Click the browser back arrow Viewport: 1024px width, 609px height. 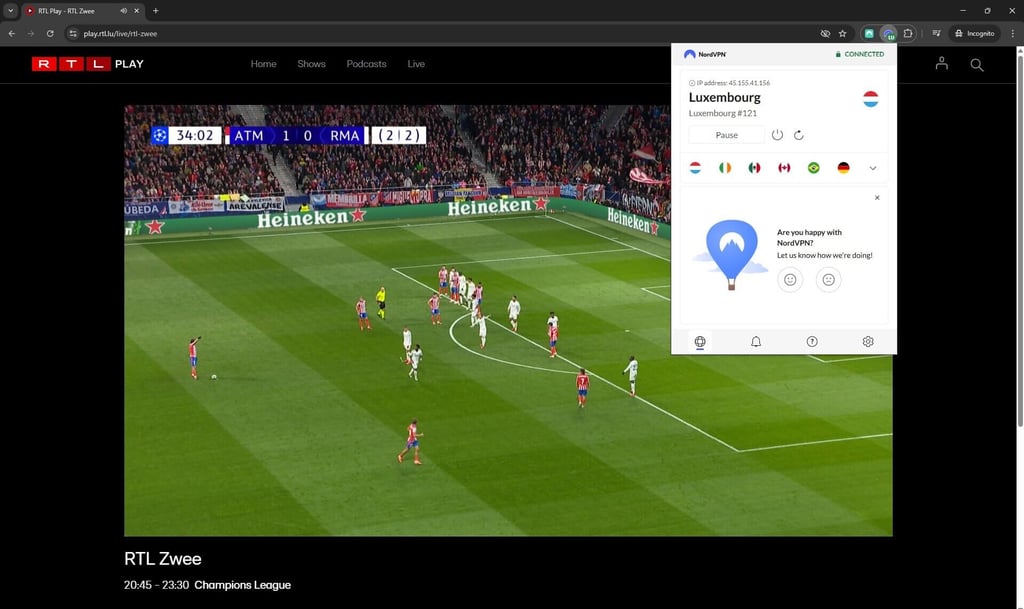(12, 33)
